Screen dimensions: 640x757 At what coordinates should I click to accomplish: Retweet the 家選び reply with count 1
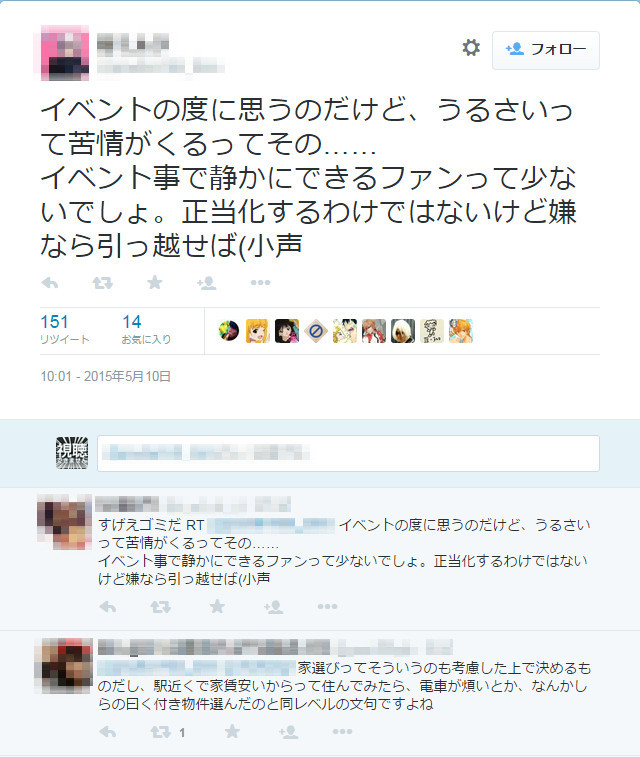click(x=167, y=732)
